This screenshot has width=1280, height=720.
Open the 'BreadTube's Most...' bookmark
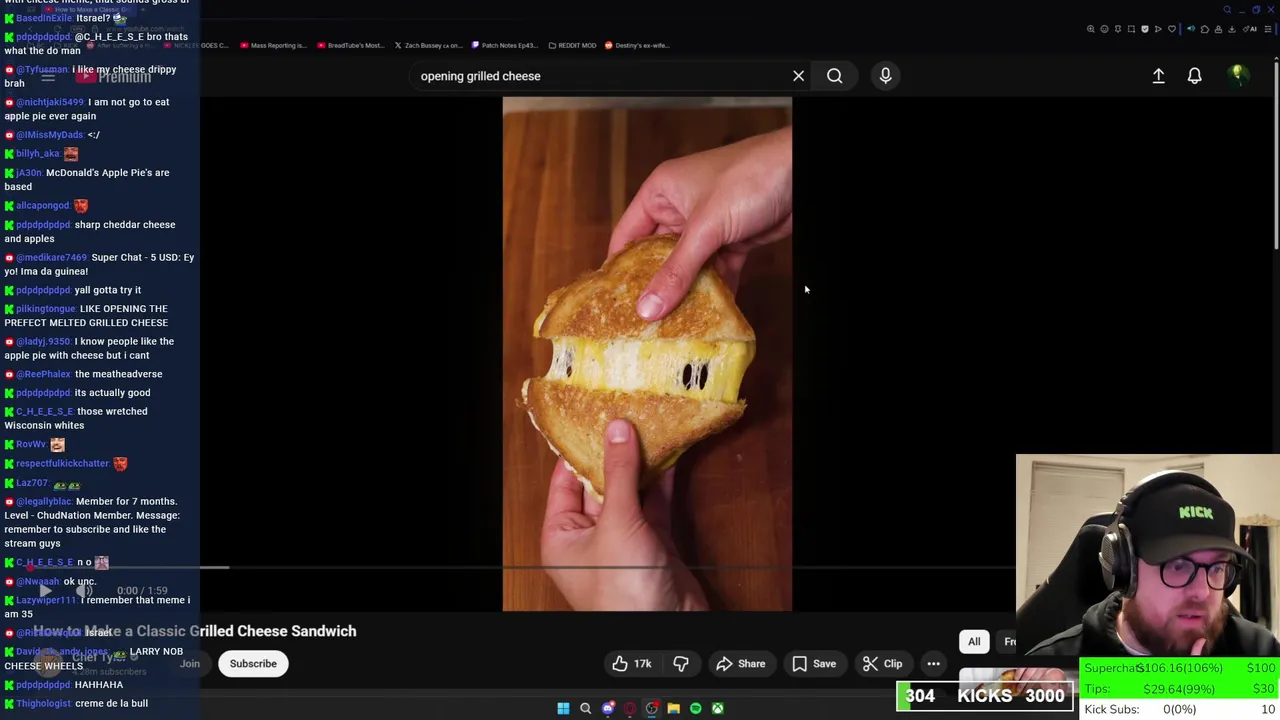[350, 45]
